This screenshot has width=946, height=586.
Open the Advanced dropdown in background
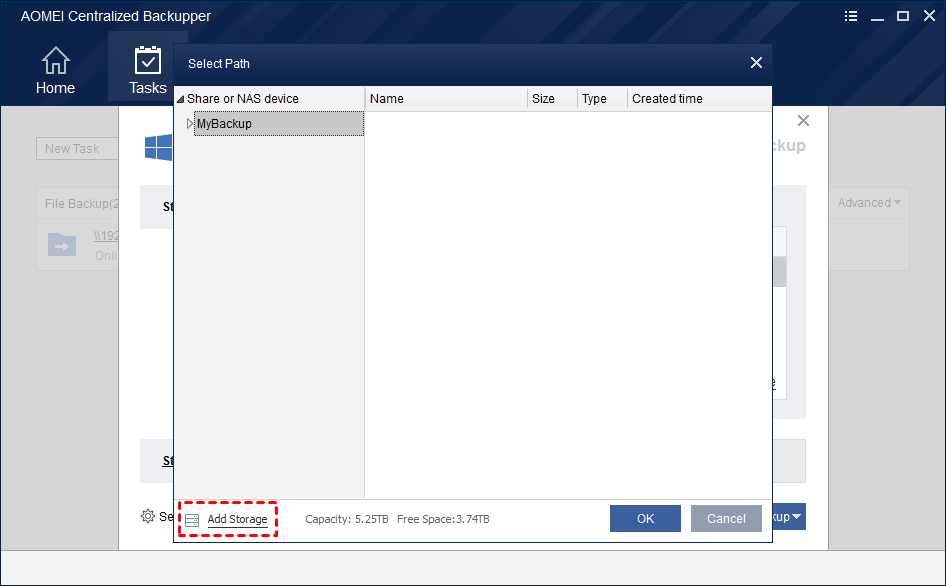click(x=869, y=203)
